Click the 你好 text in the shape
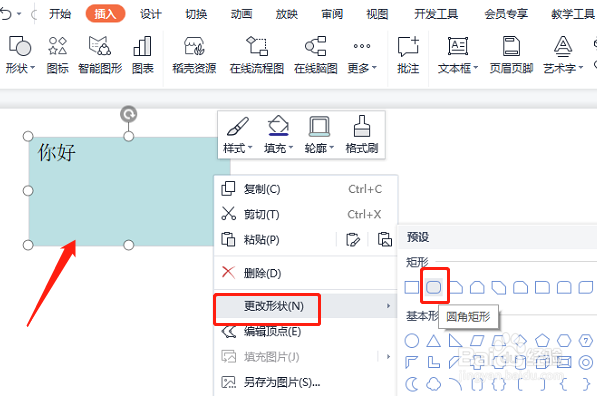The height and width of the screenshot is (396, 597). click(56, 153)
